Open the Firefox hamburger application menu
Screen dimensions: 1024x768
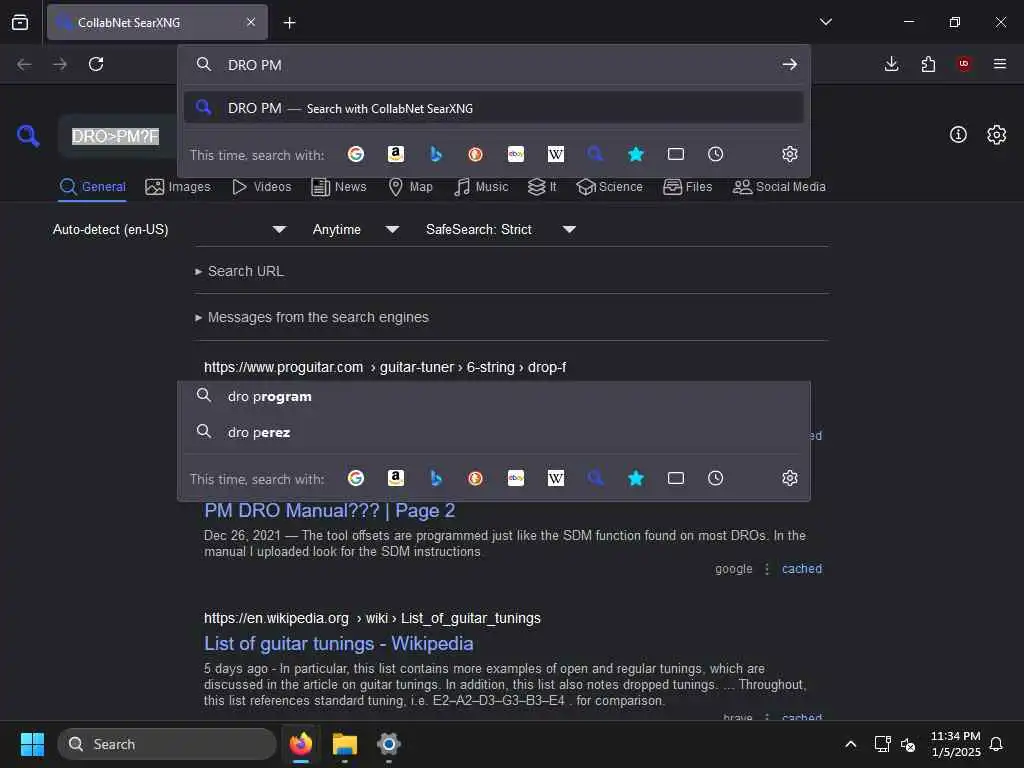(1000, 64)
